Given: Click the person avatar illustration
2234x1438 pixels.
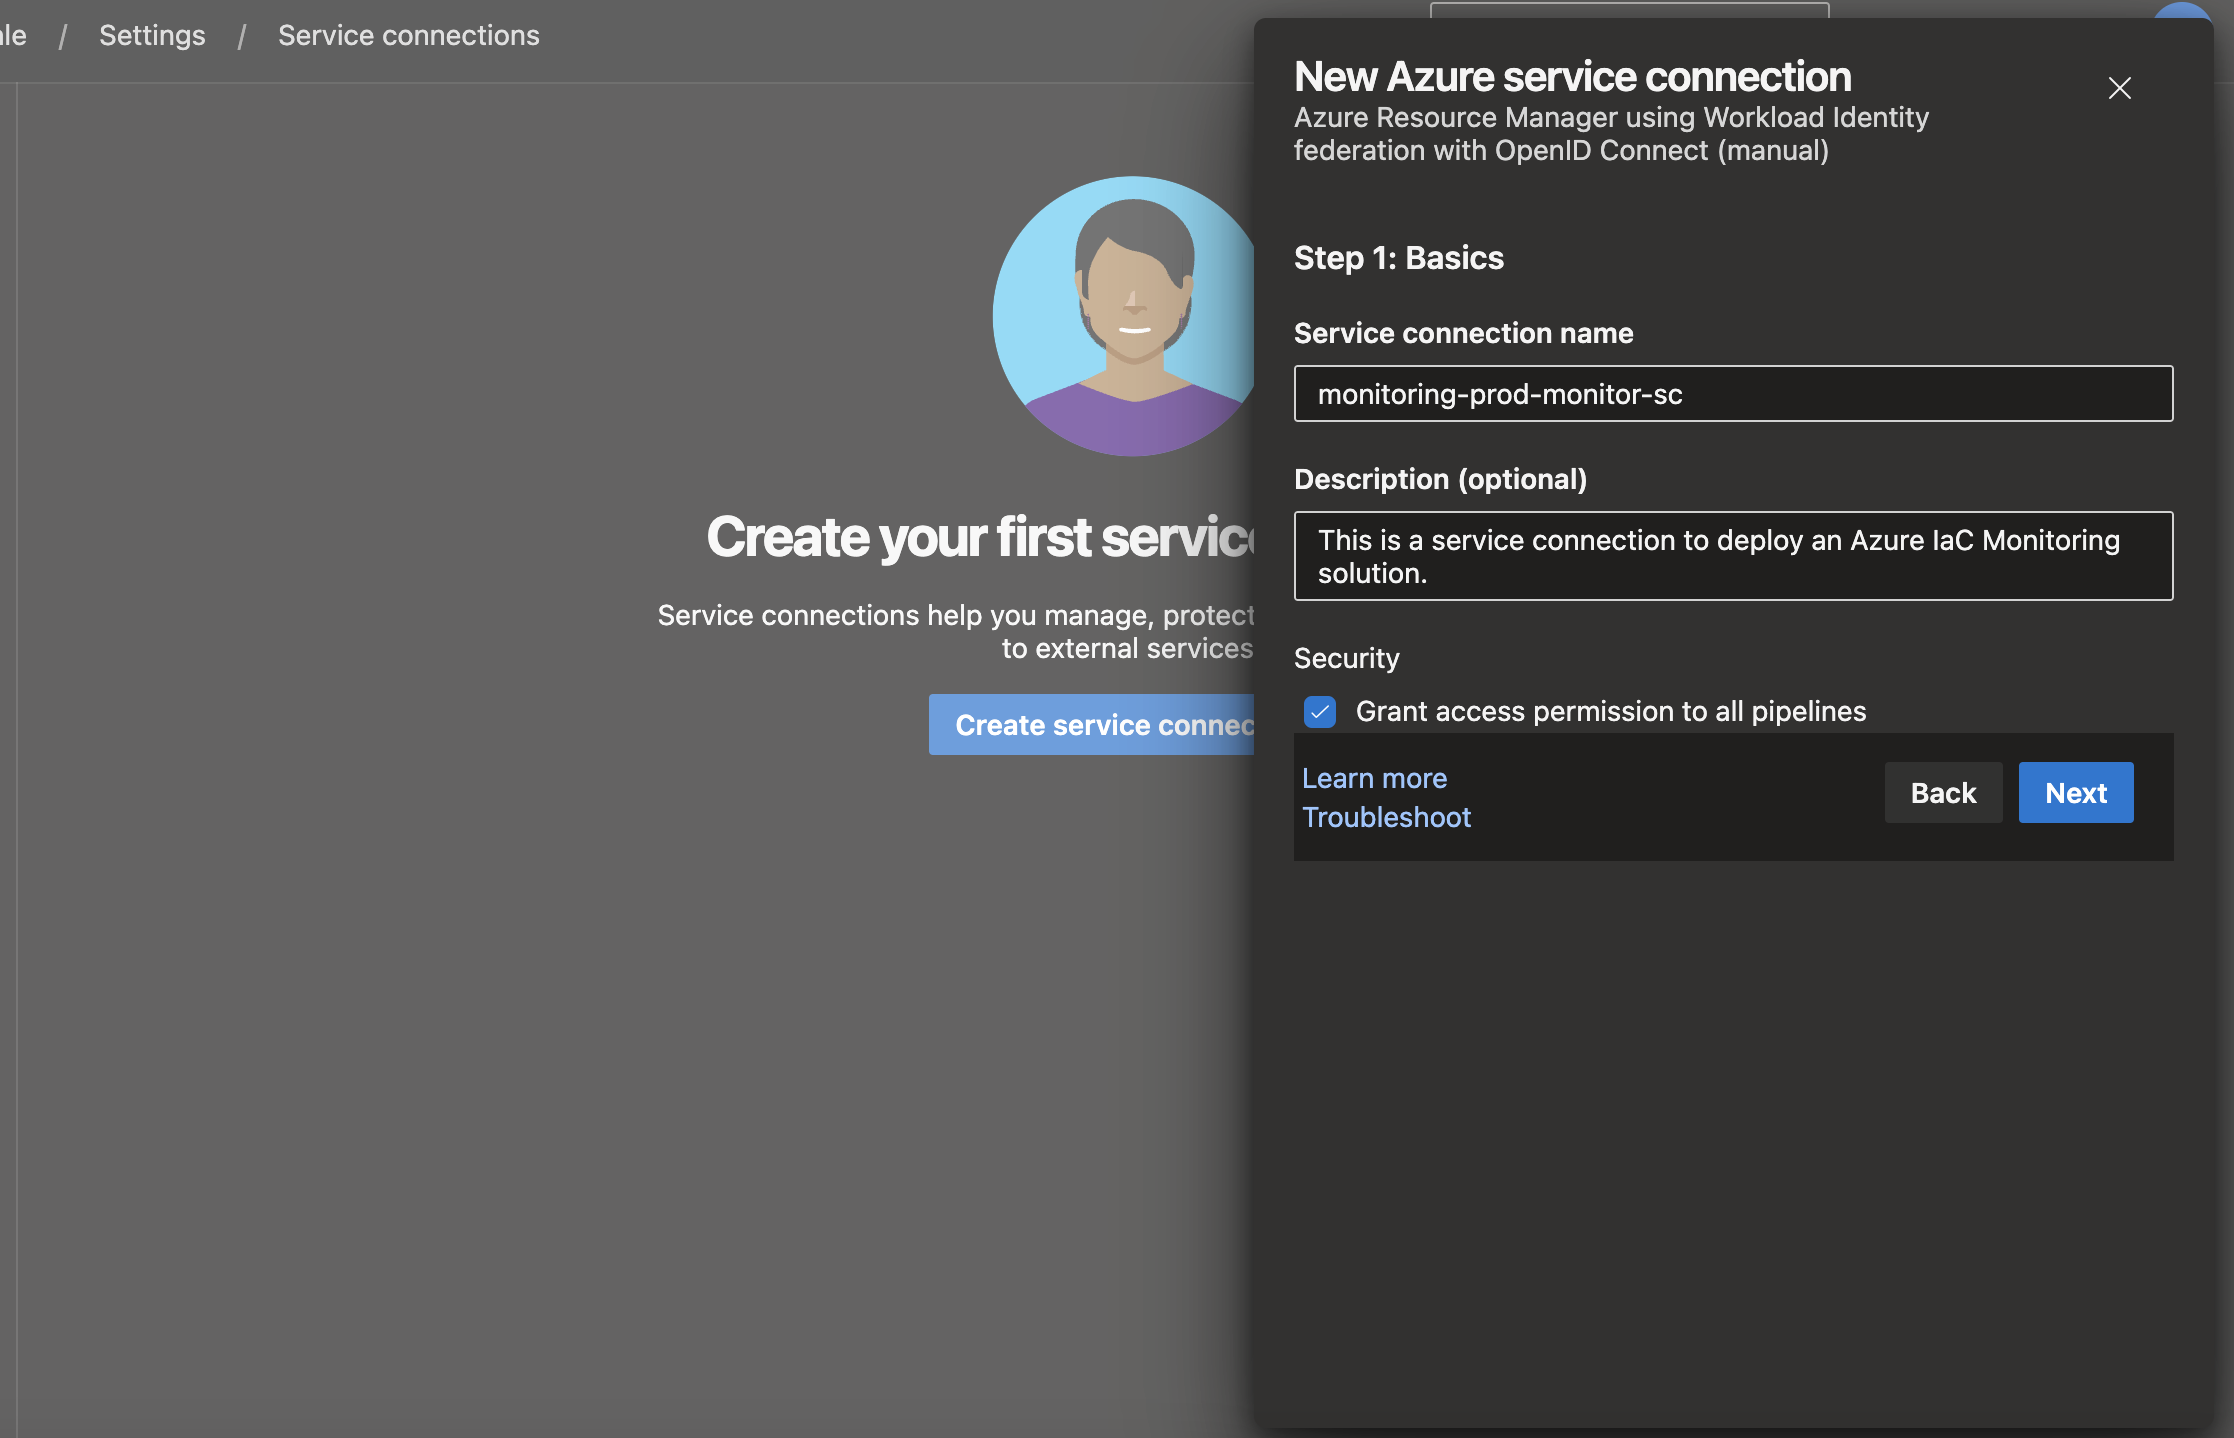Looking at the screenshot, I should pos(1124,317).
